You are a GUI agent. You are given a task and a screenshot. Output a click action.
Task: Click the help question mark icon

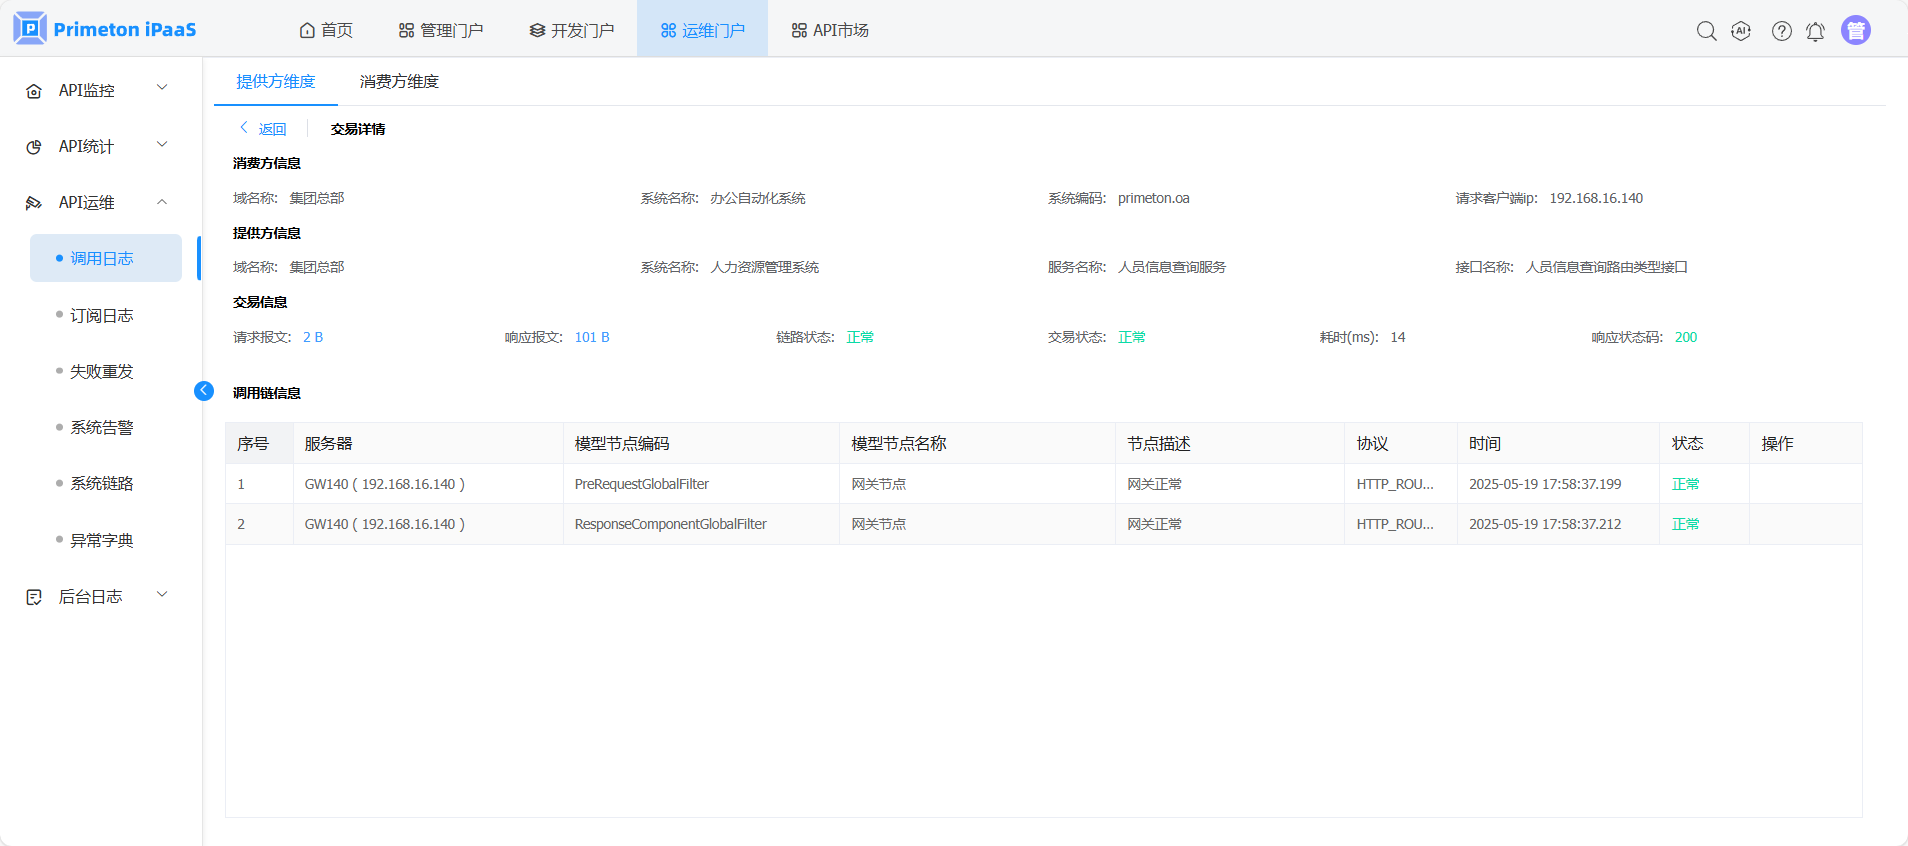click(x=1781, y=31)
